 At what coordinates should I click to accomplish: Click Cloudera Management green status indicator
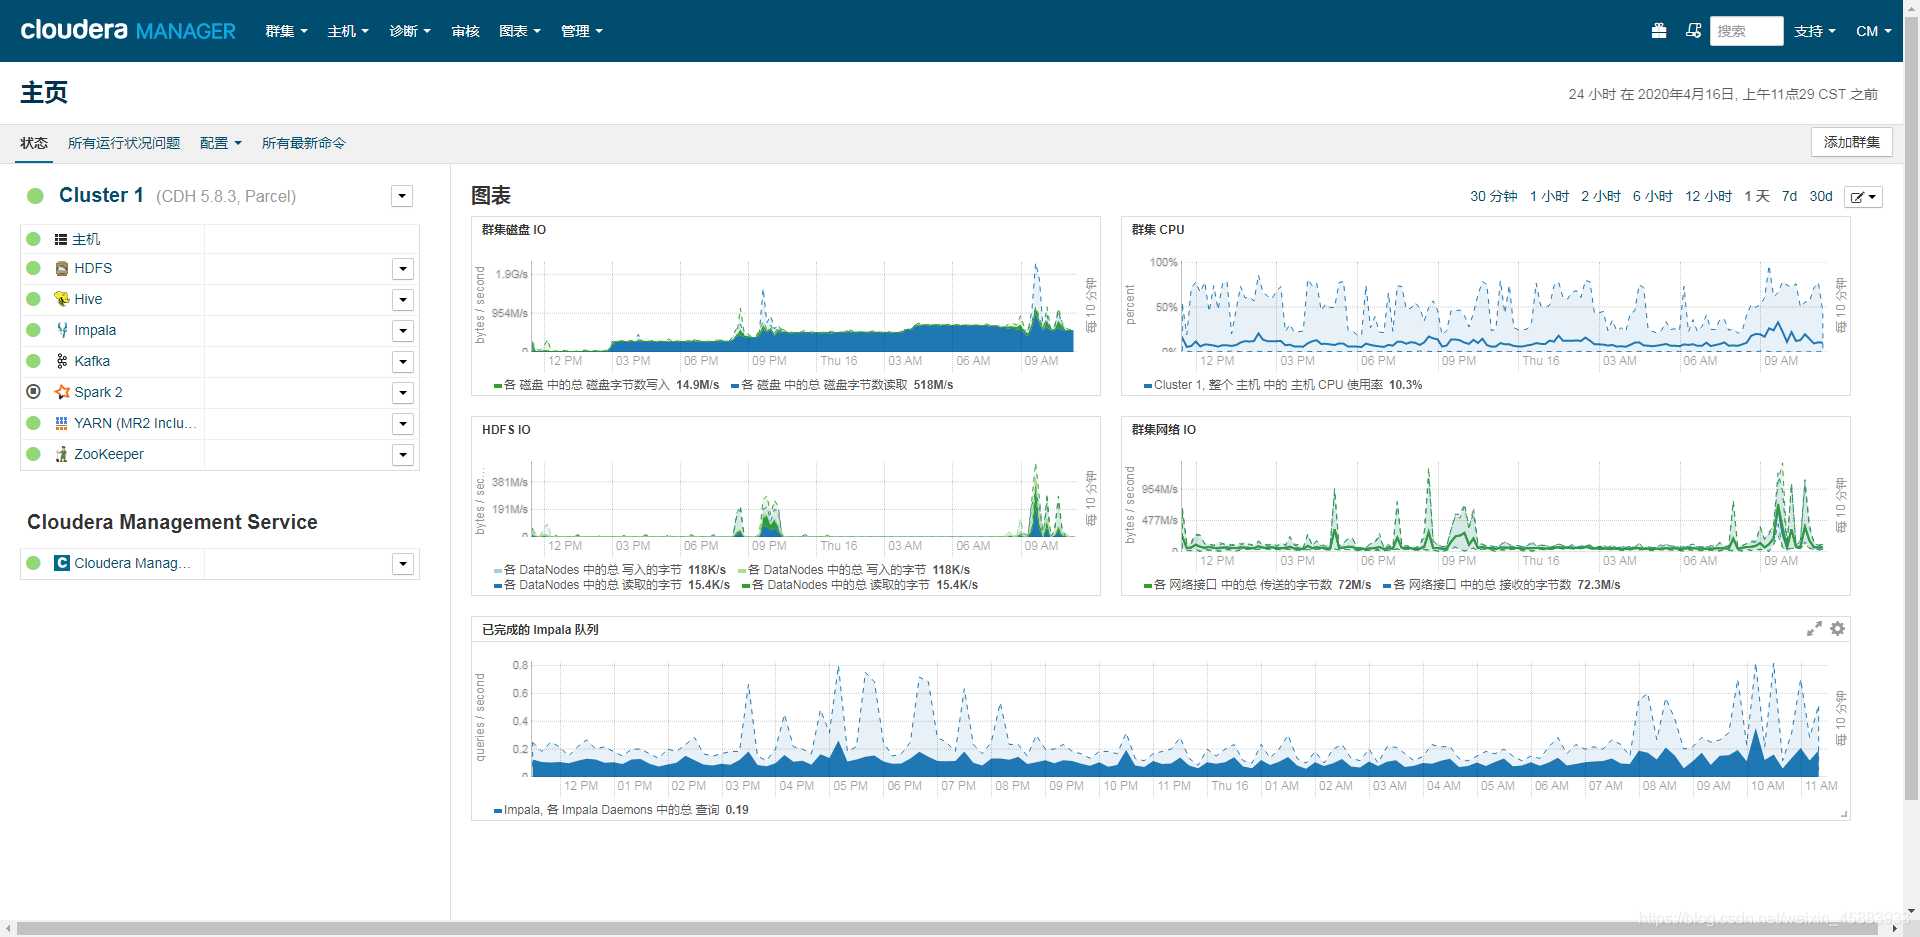(x=33, y=563)
